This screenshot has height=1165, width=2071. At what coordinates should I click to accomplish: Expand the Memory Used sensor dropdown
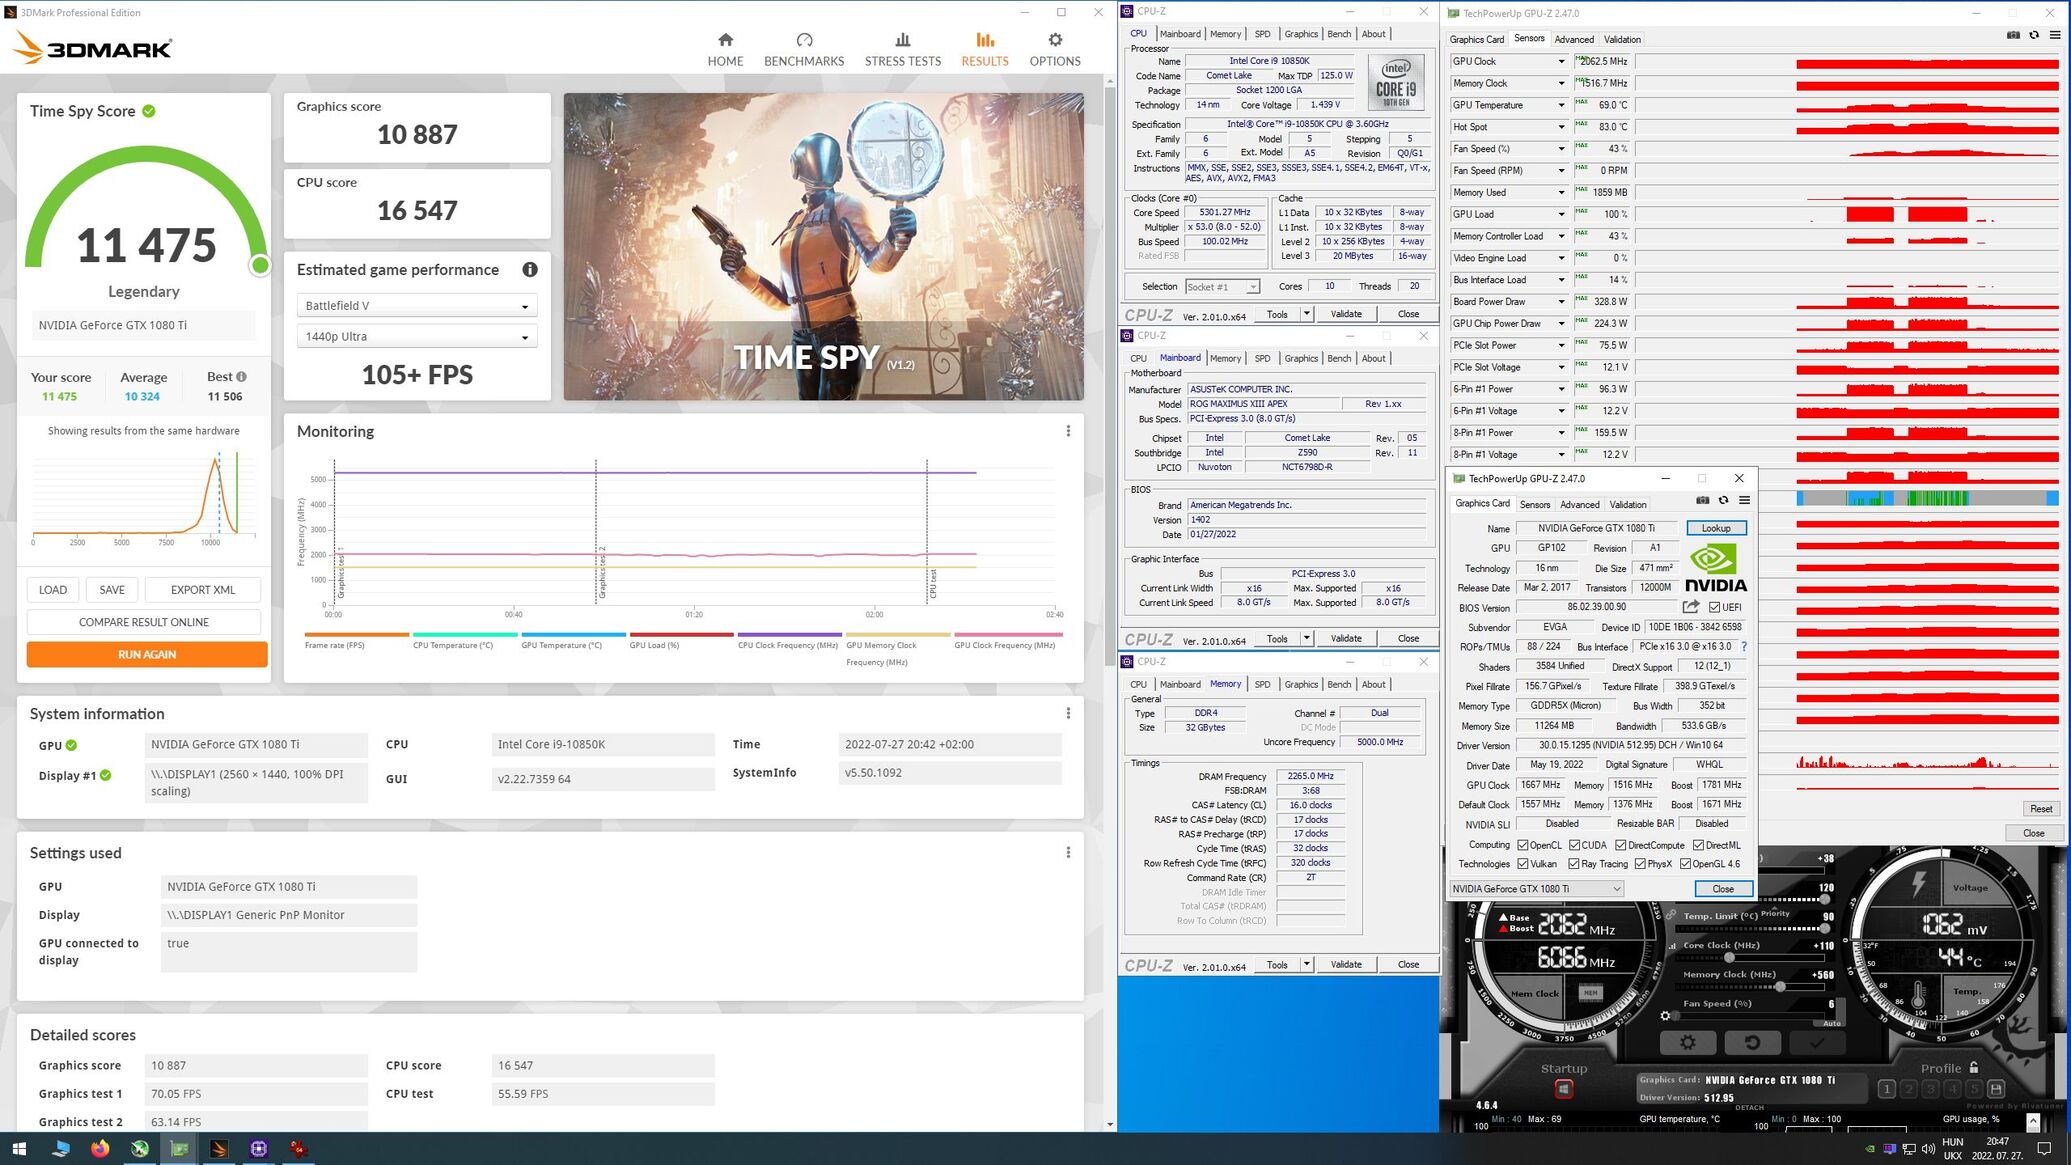pyautogui.click(x=1561, y=193)
